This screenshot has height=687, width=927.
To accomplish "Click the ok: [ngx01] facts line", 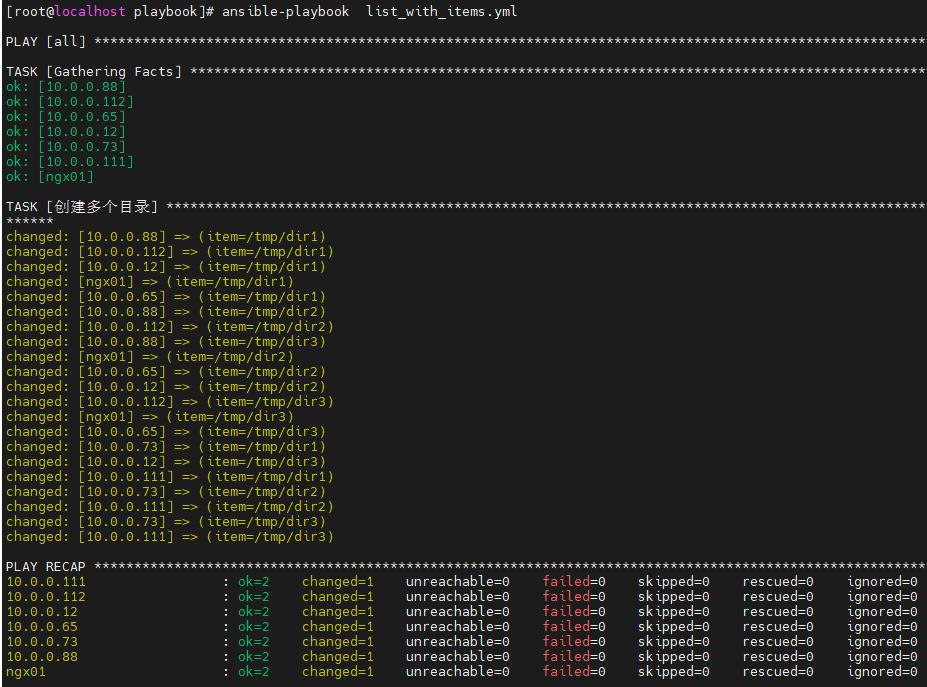I will (50, 176).
